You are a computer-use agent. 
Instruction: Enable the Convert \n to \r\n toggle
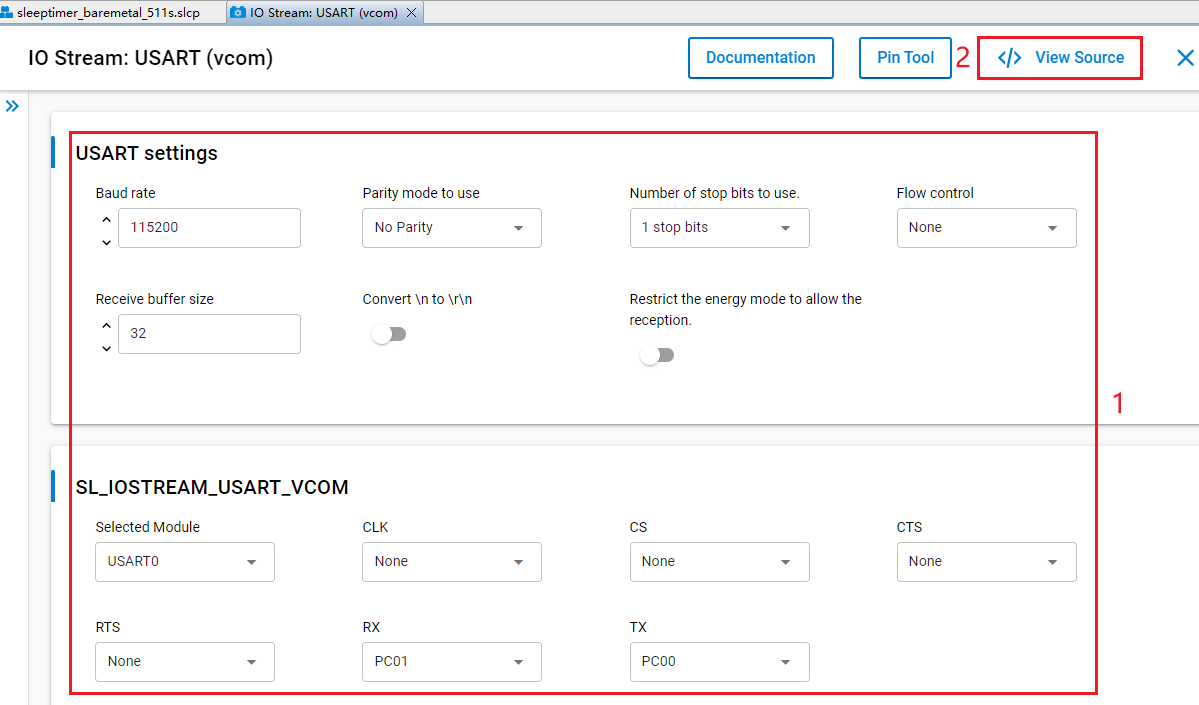(389, 333)
